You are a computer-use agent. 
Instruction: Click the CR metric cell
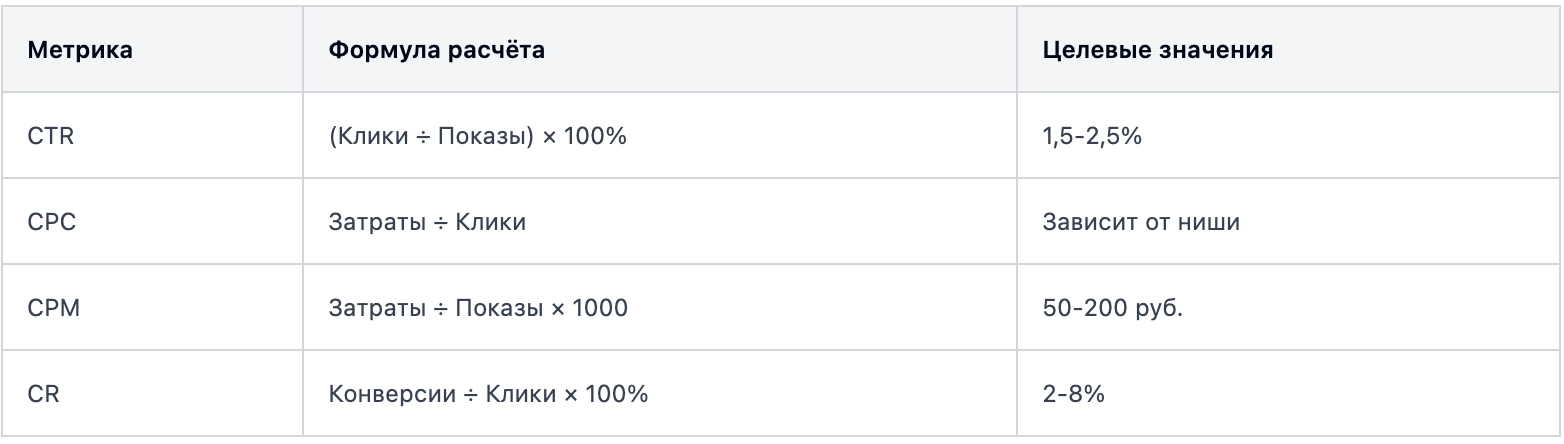(44, 394)
